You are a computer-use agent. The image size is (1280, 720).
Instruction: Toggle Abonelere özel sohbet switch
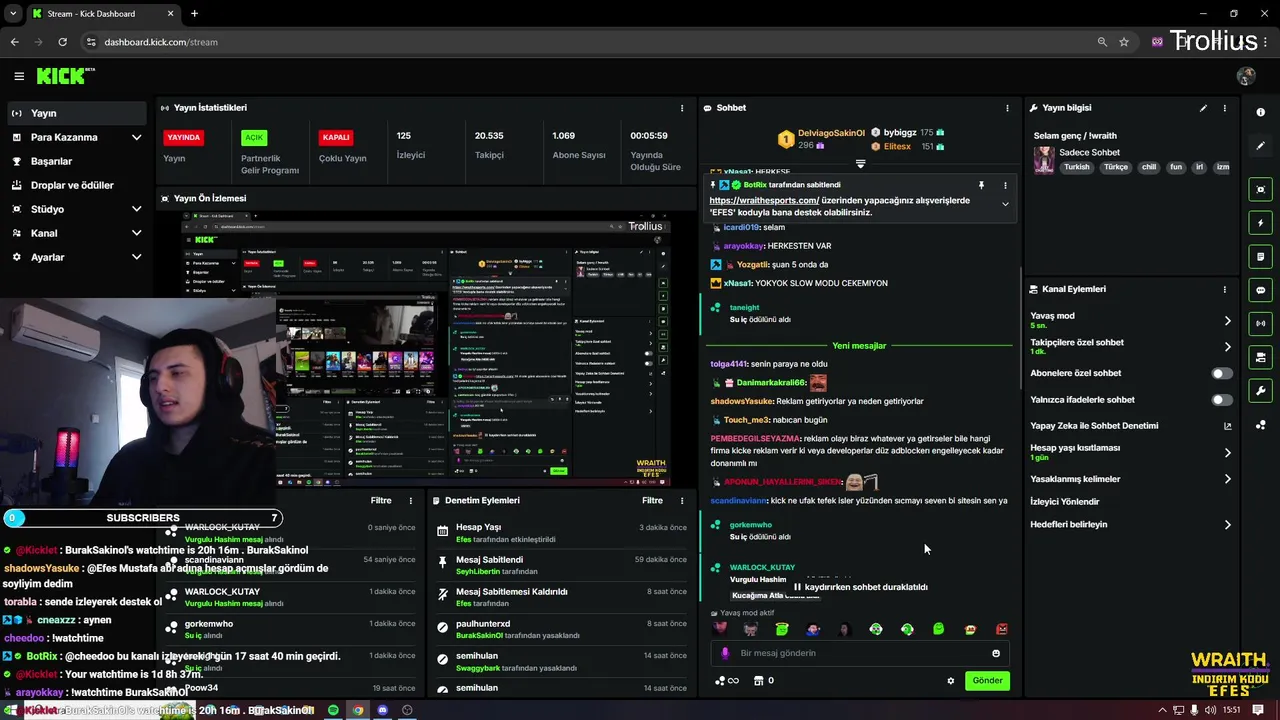coord(1222,373)
